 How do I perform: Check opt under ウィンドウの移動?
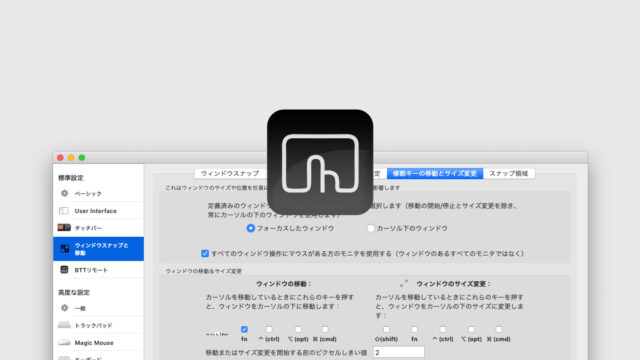(298, 329)
